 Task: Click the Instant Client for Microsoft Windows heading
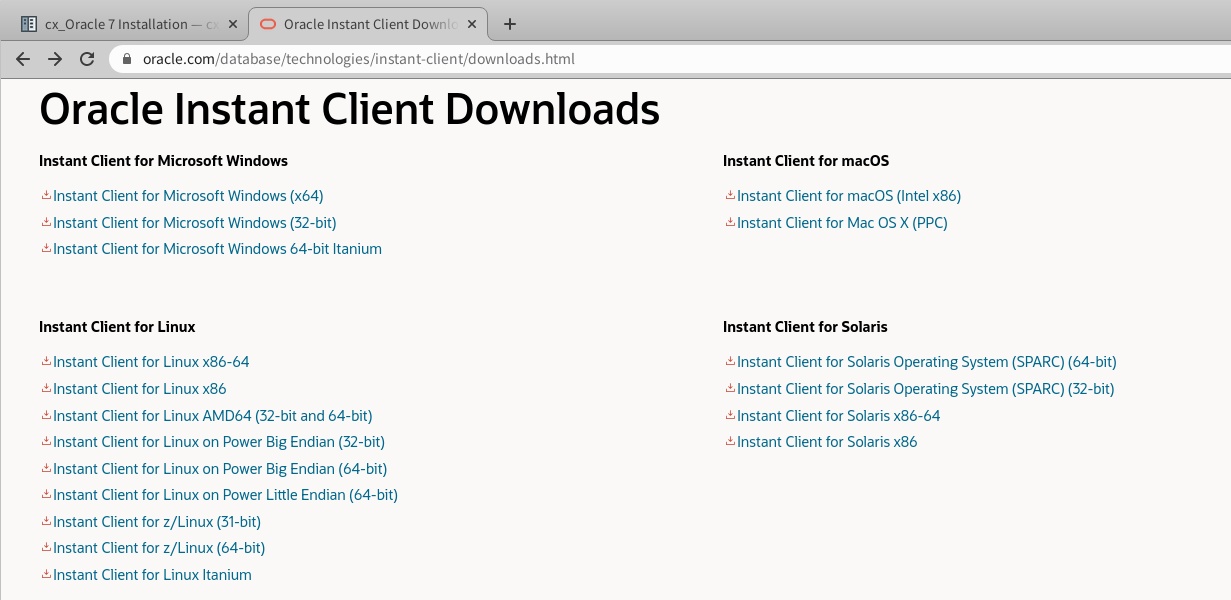[x=163, y=161]
